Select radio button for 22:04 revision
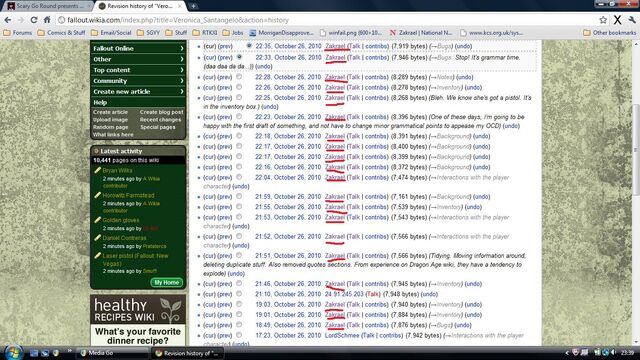Image resolution: width=640 pixels, height=360 pixels. [239, 177]
